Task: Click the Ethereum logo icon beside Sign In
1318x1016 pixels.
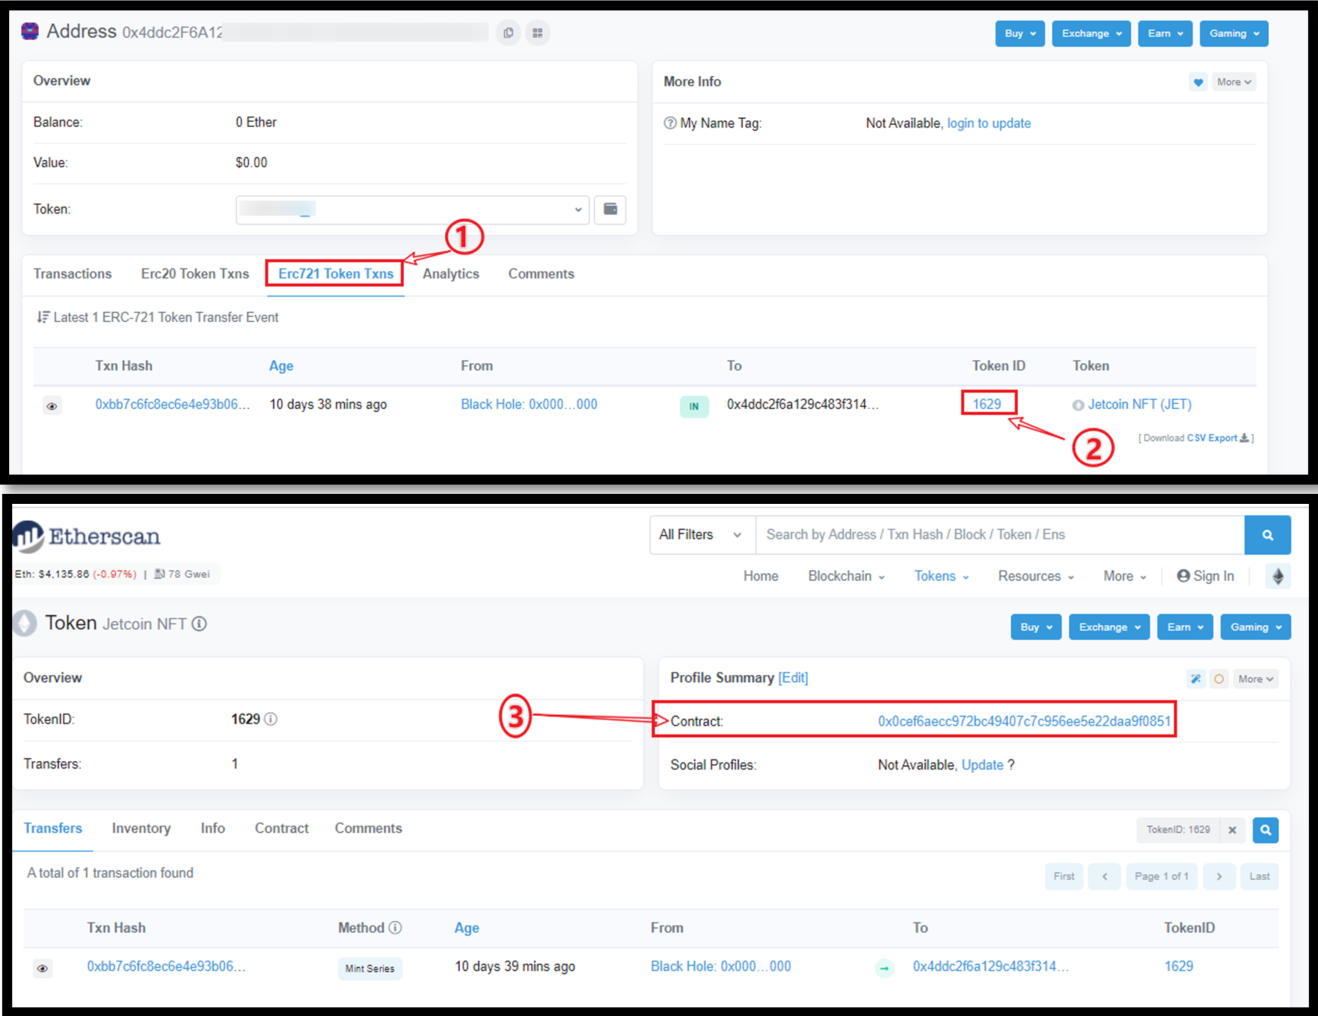Action: point(1277,576)
